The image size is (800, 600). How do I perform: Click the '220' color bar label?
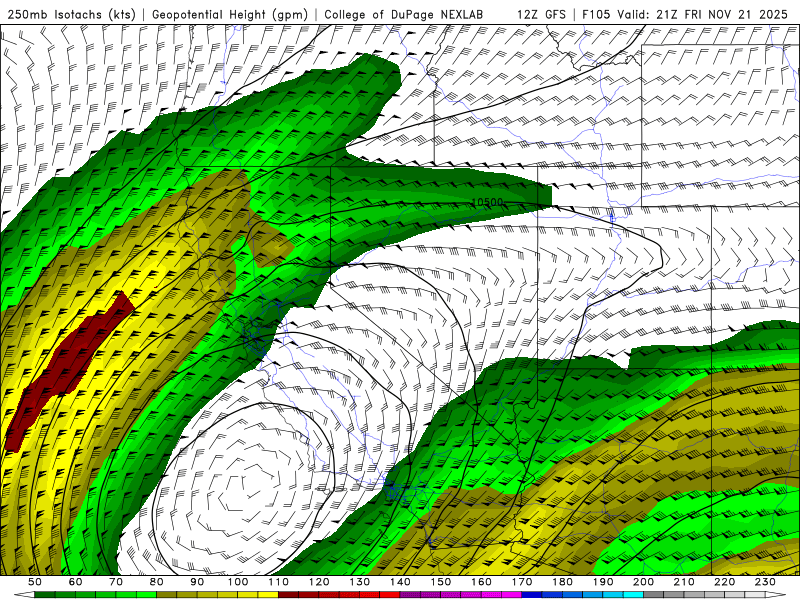pos(725,582)
